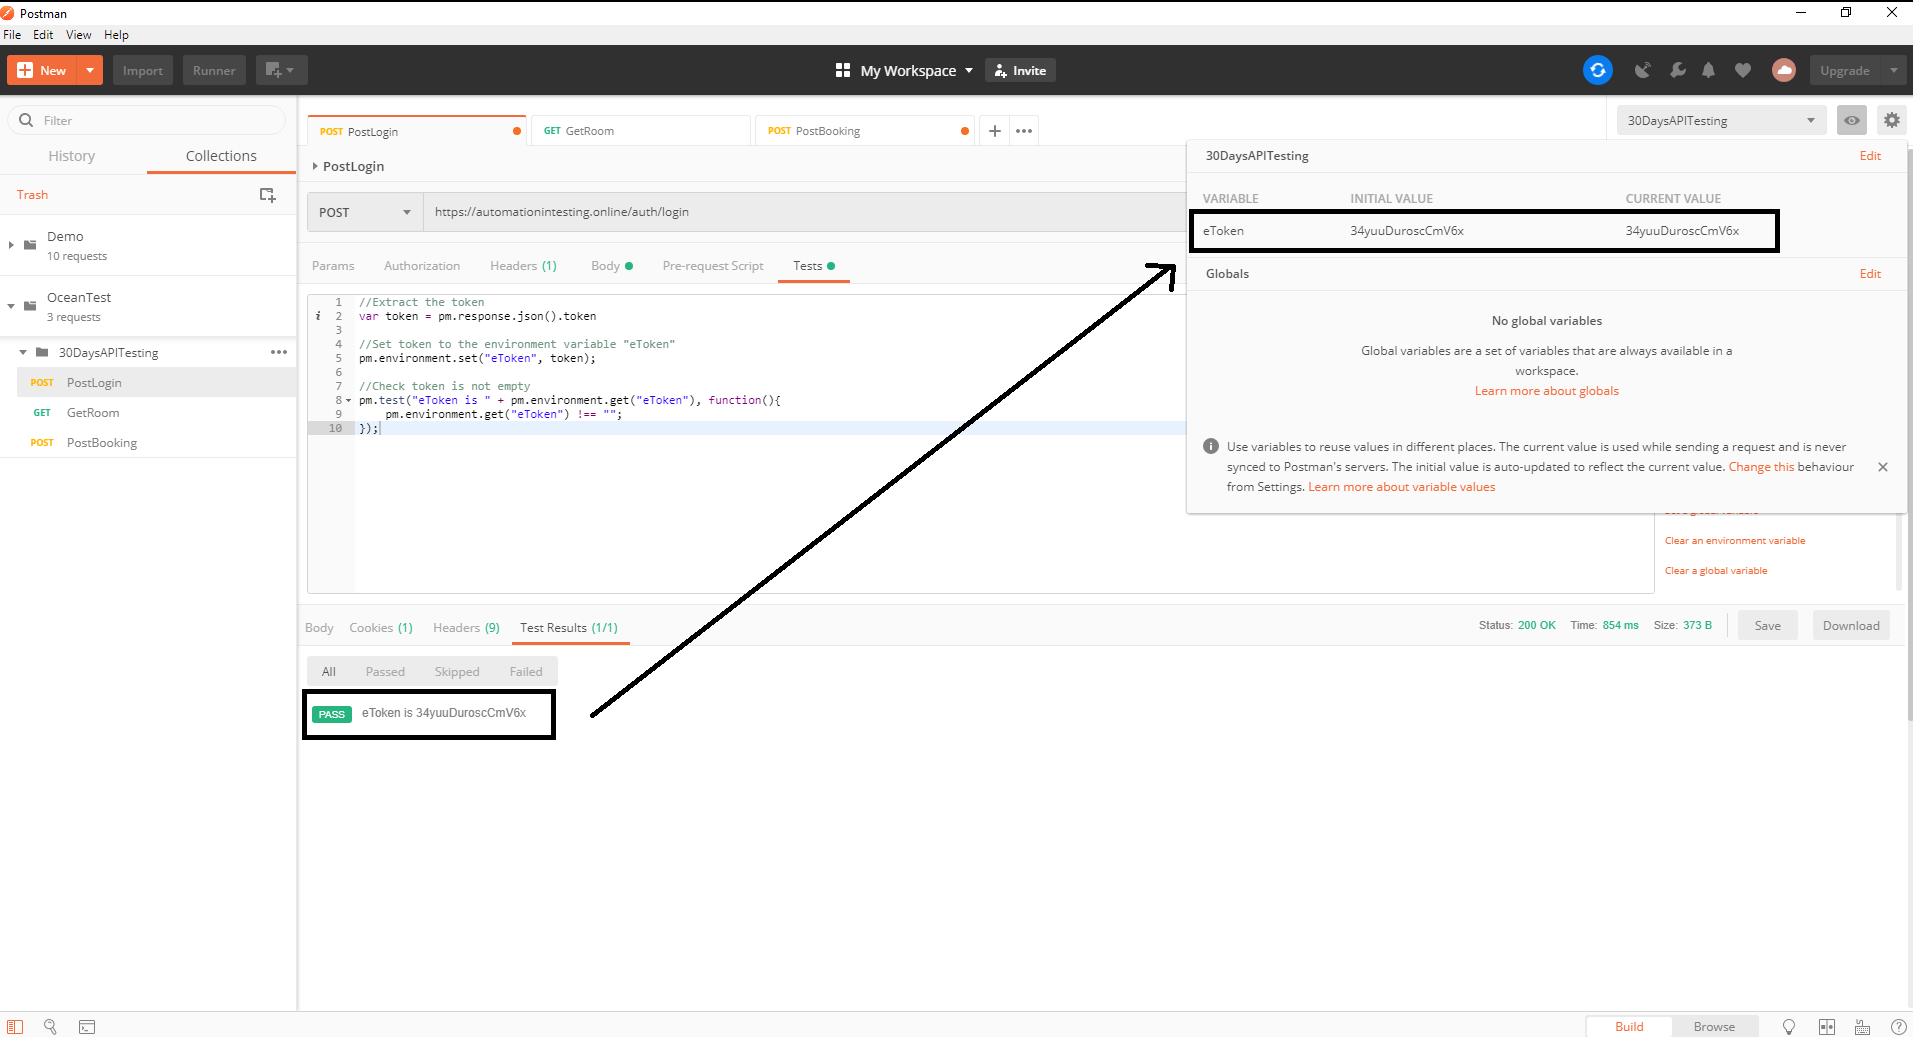The height and width of the screenshot is (1037, 1913).
Task: Toggle the environment quick look eye
Action: [1852, 120]
